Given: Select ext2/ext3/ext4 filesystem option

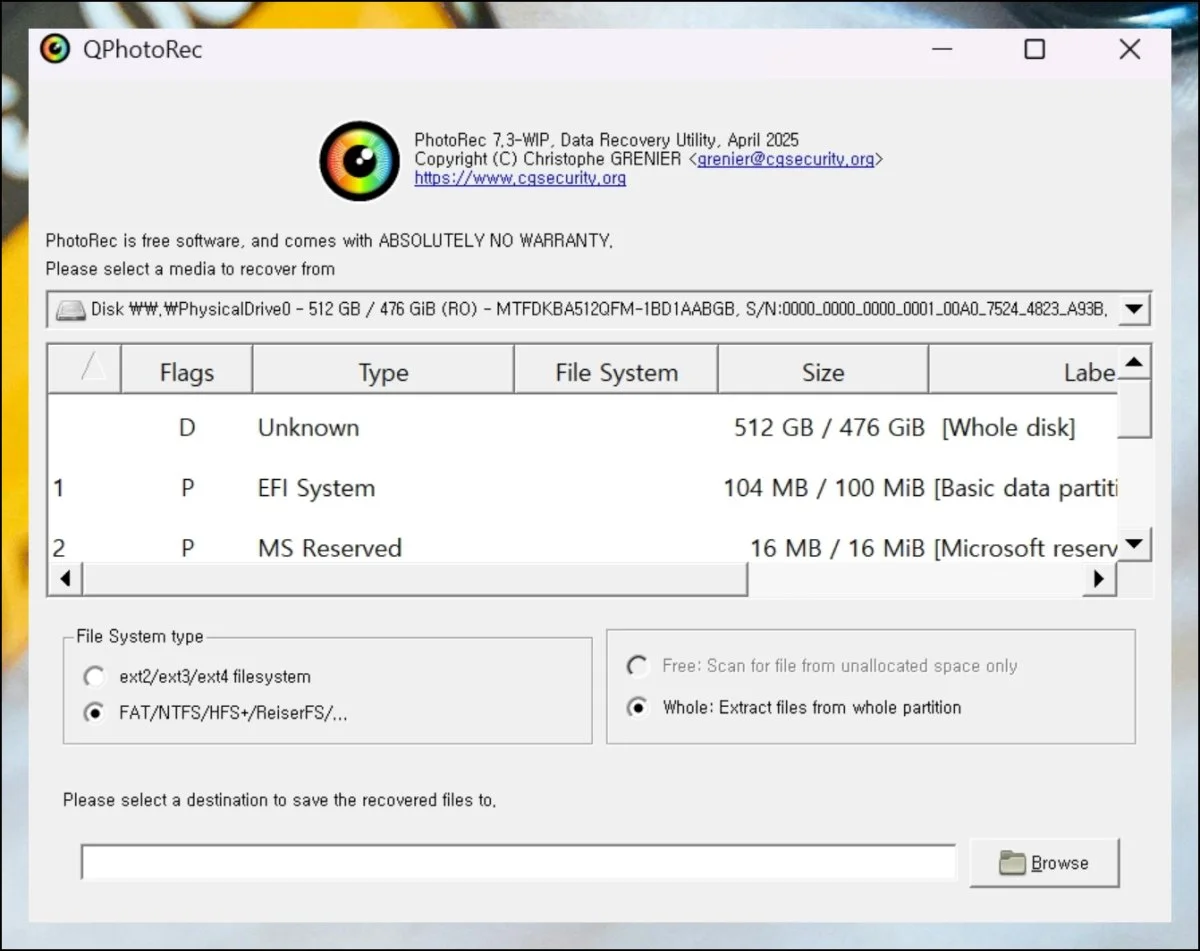Looking at the screenshot, I should pyautogui.click(x=94, y=677).
